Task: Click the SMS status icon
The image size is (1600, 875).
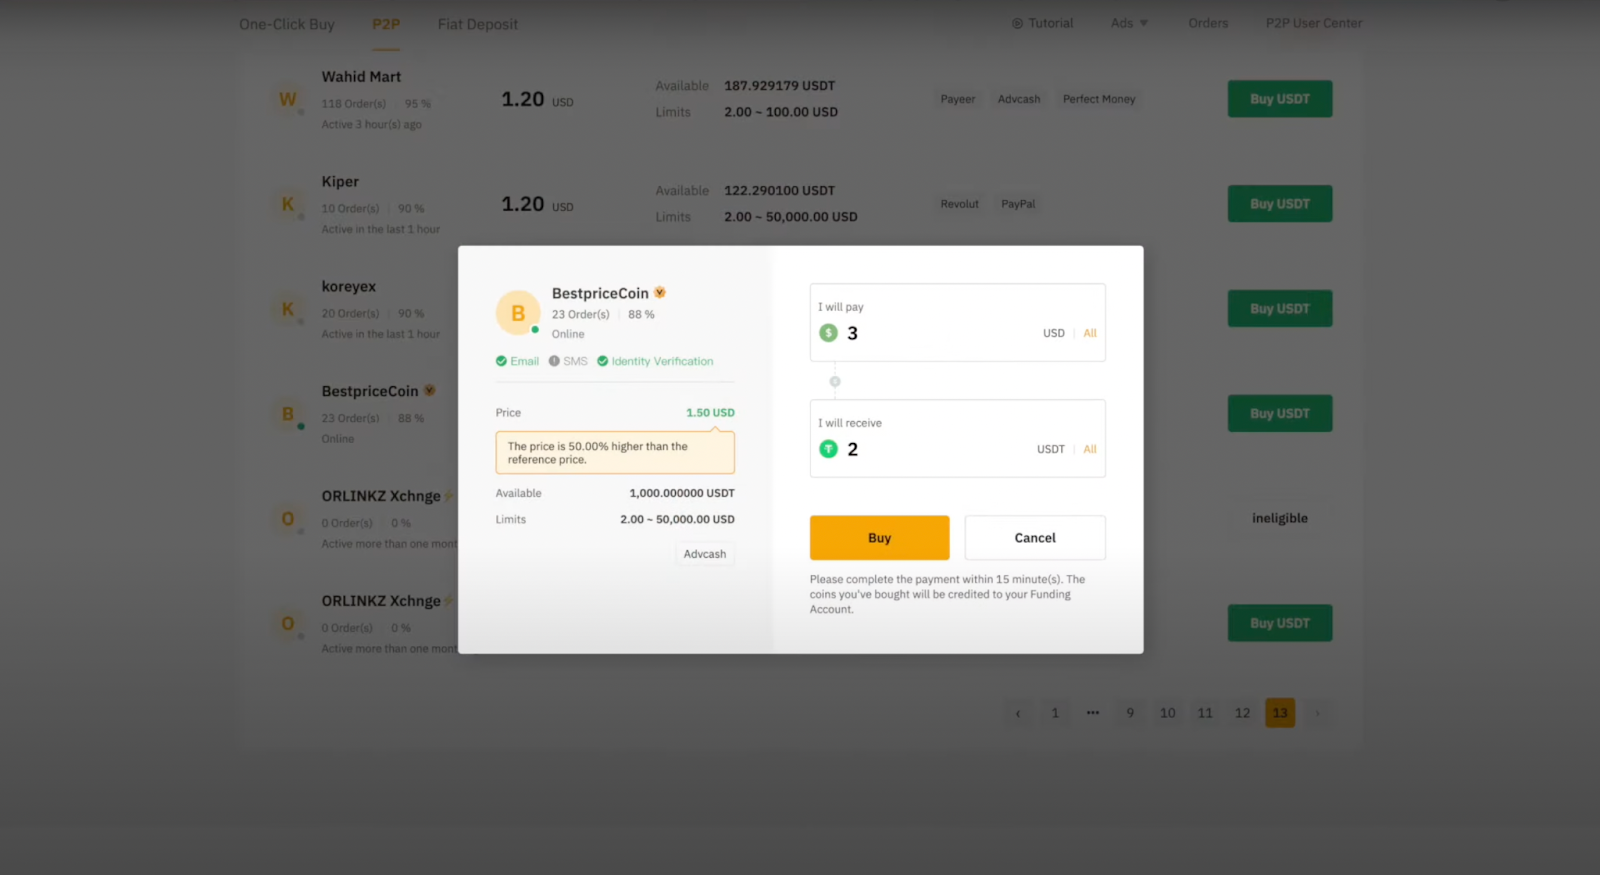Action: click(554, 361)
